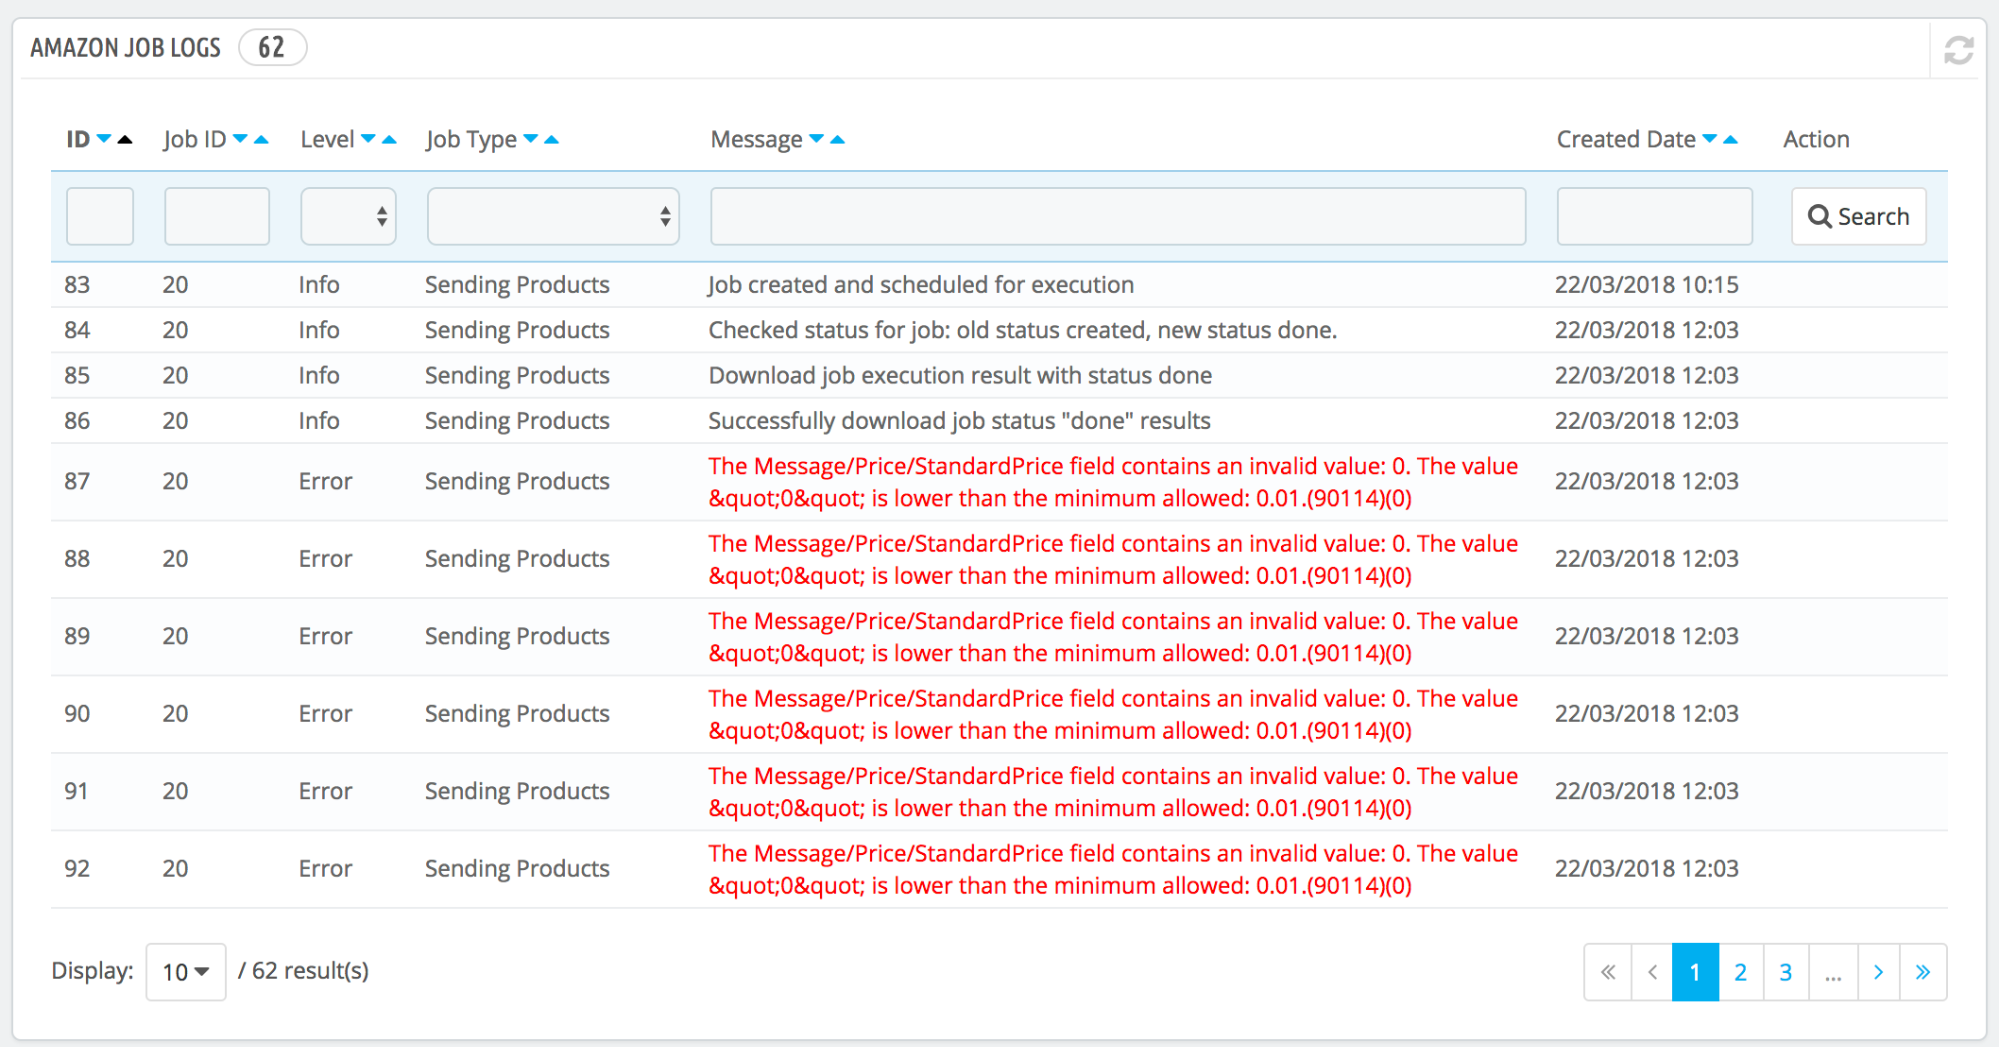
Task: Sort Job ID column ascending arrow
Action: click(x=261, y=139)
